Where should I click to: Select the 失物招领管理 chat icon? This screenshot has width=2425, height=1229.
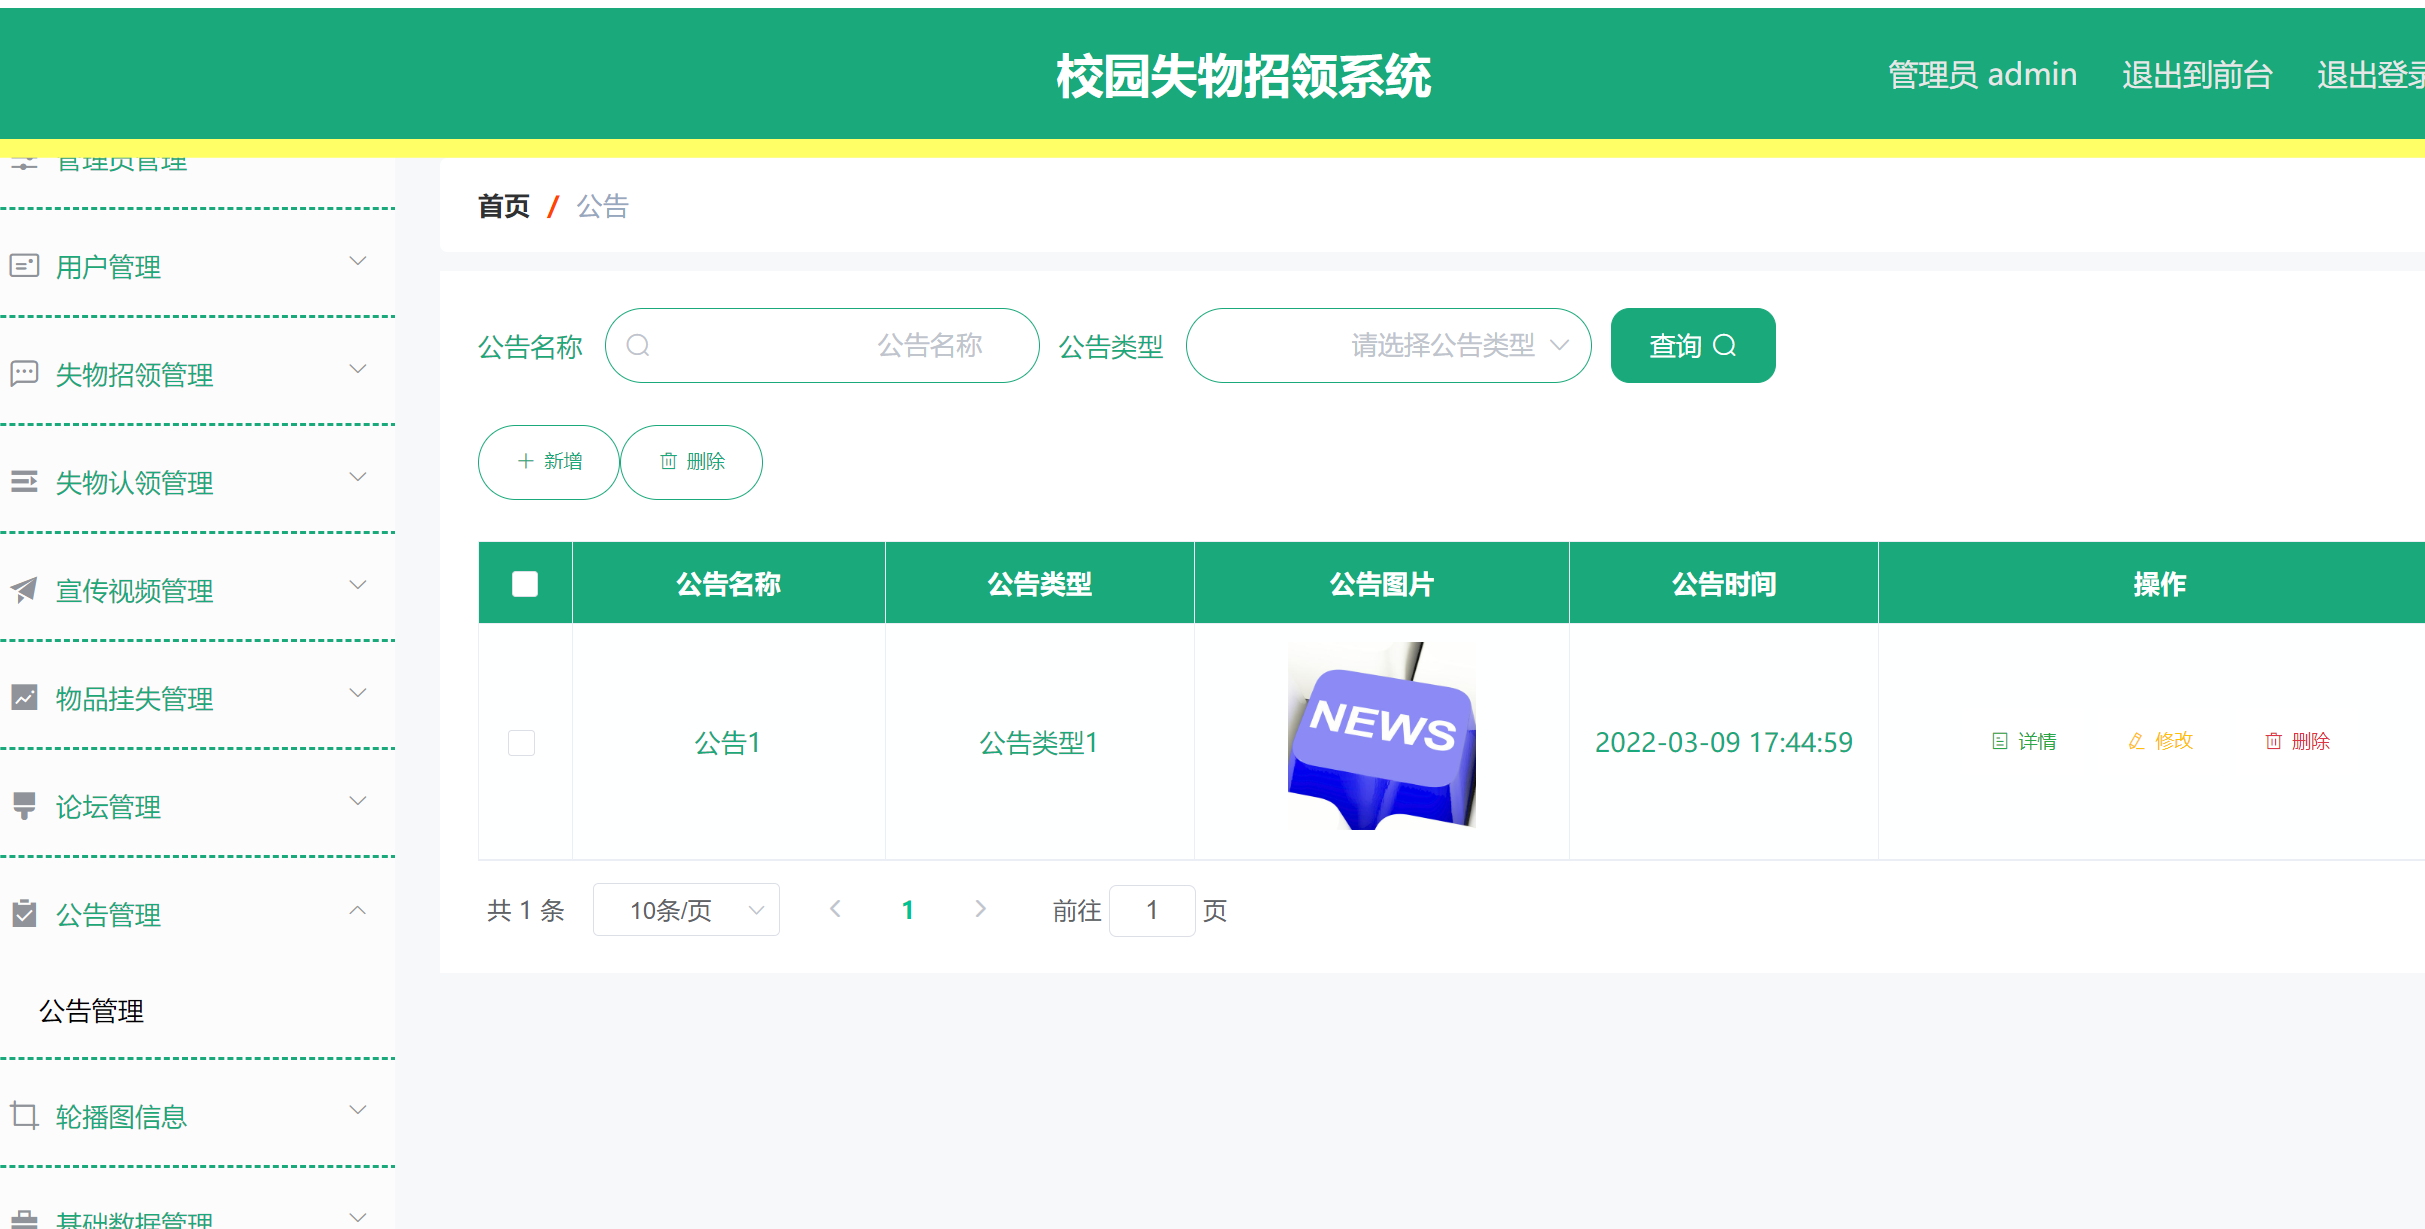24,371
